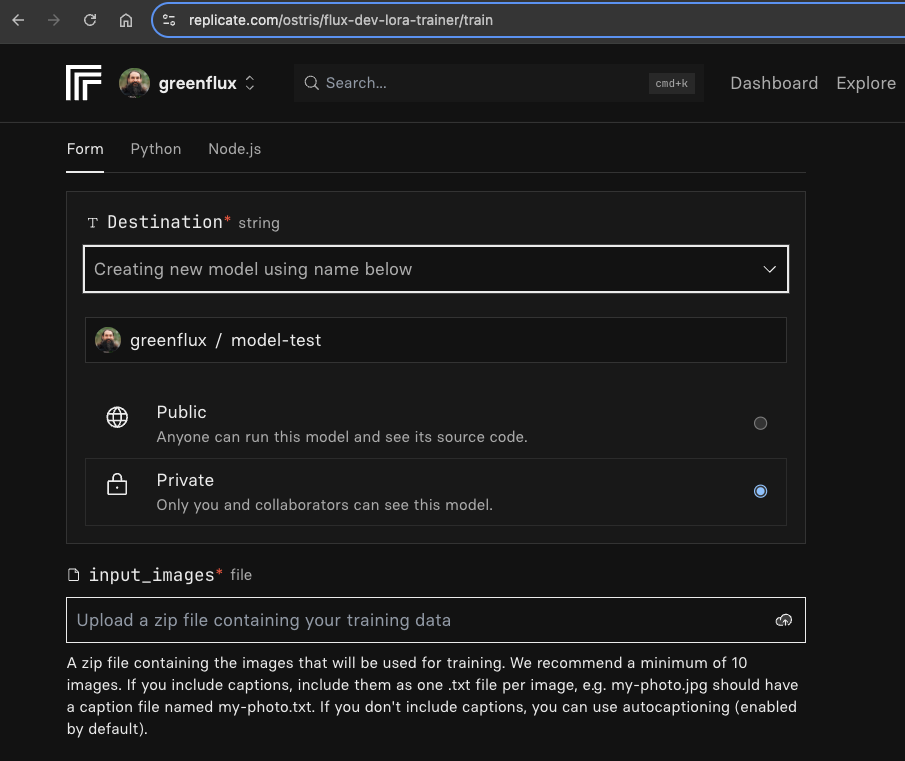Select the Form tab
905x761 pixels.
85,149
